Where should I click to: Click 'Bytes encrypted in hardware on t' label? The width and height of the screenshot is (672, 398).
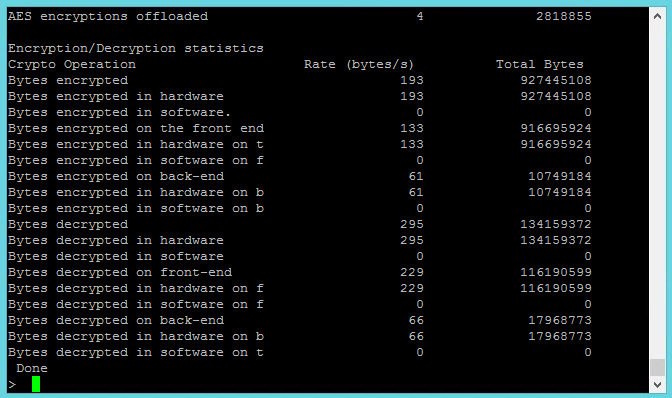136,144
